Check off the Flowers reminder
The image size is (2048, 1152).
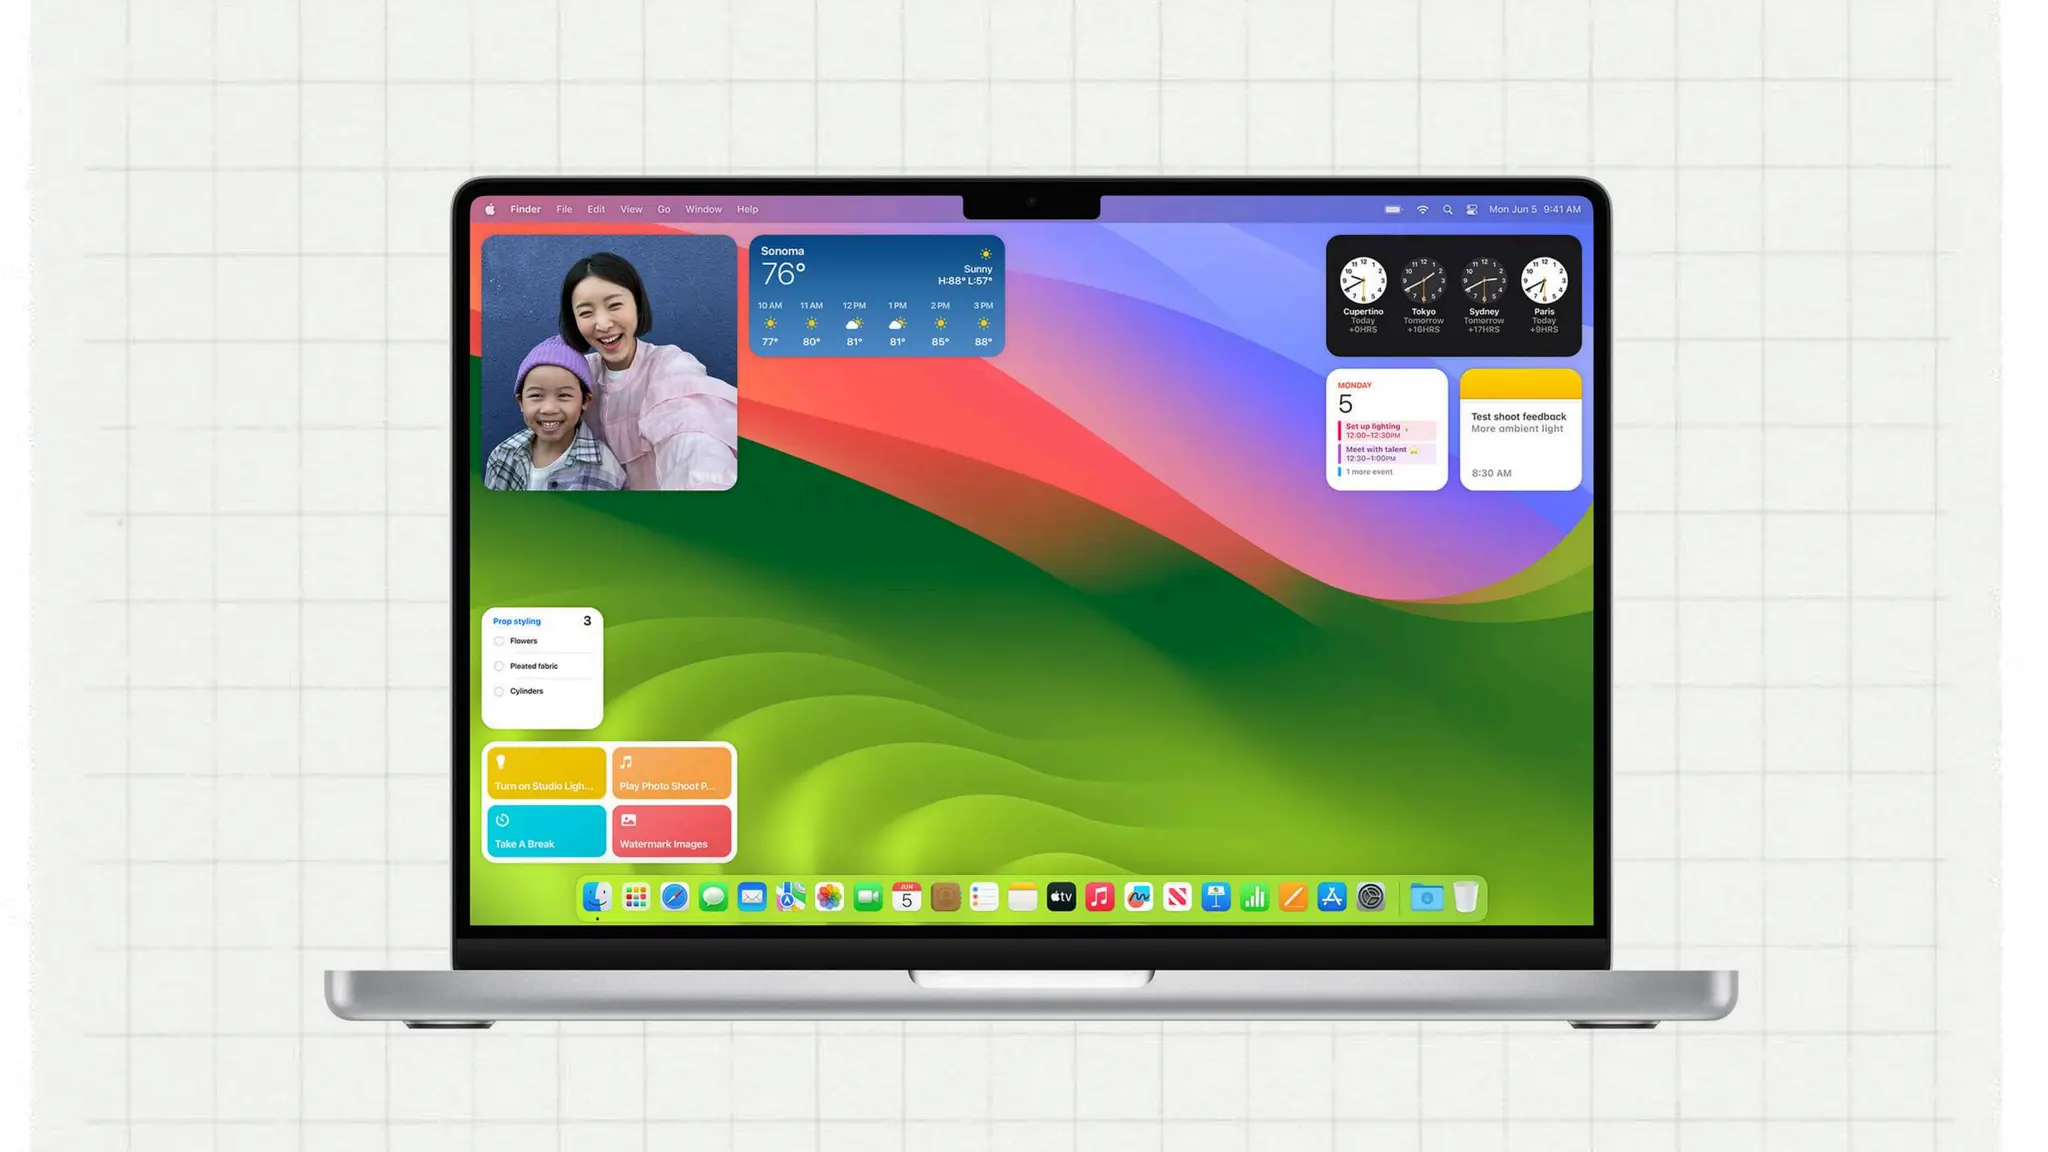click(x=499, y=641)
